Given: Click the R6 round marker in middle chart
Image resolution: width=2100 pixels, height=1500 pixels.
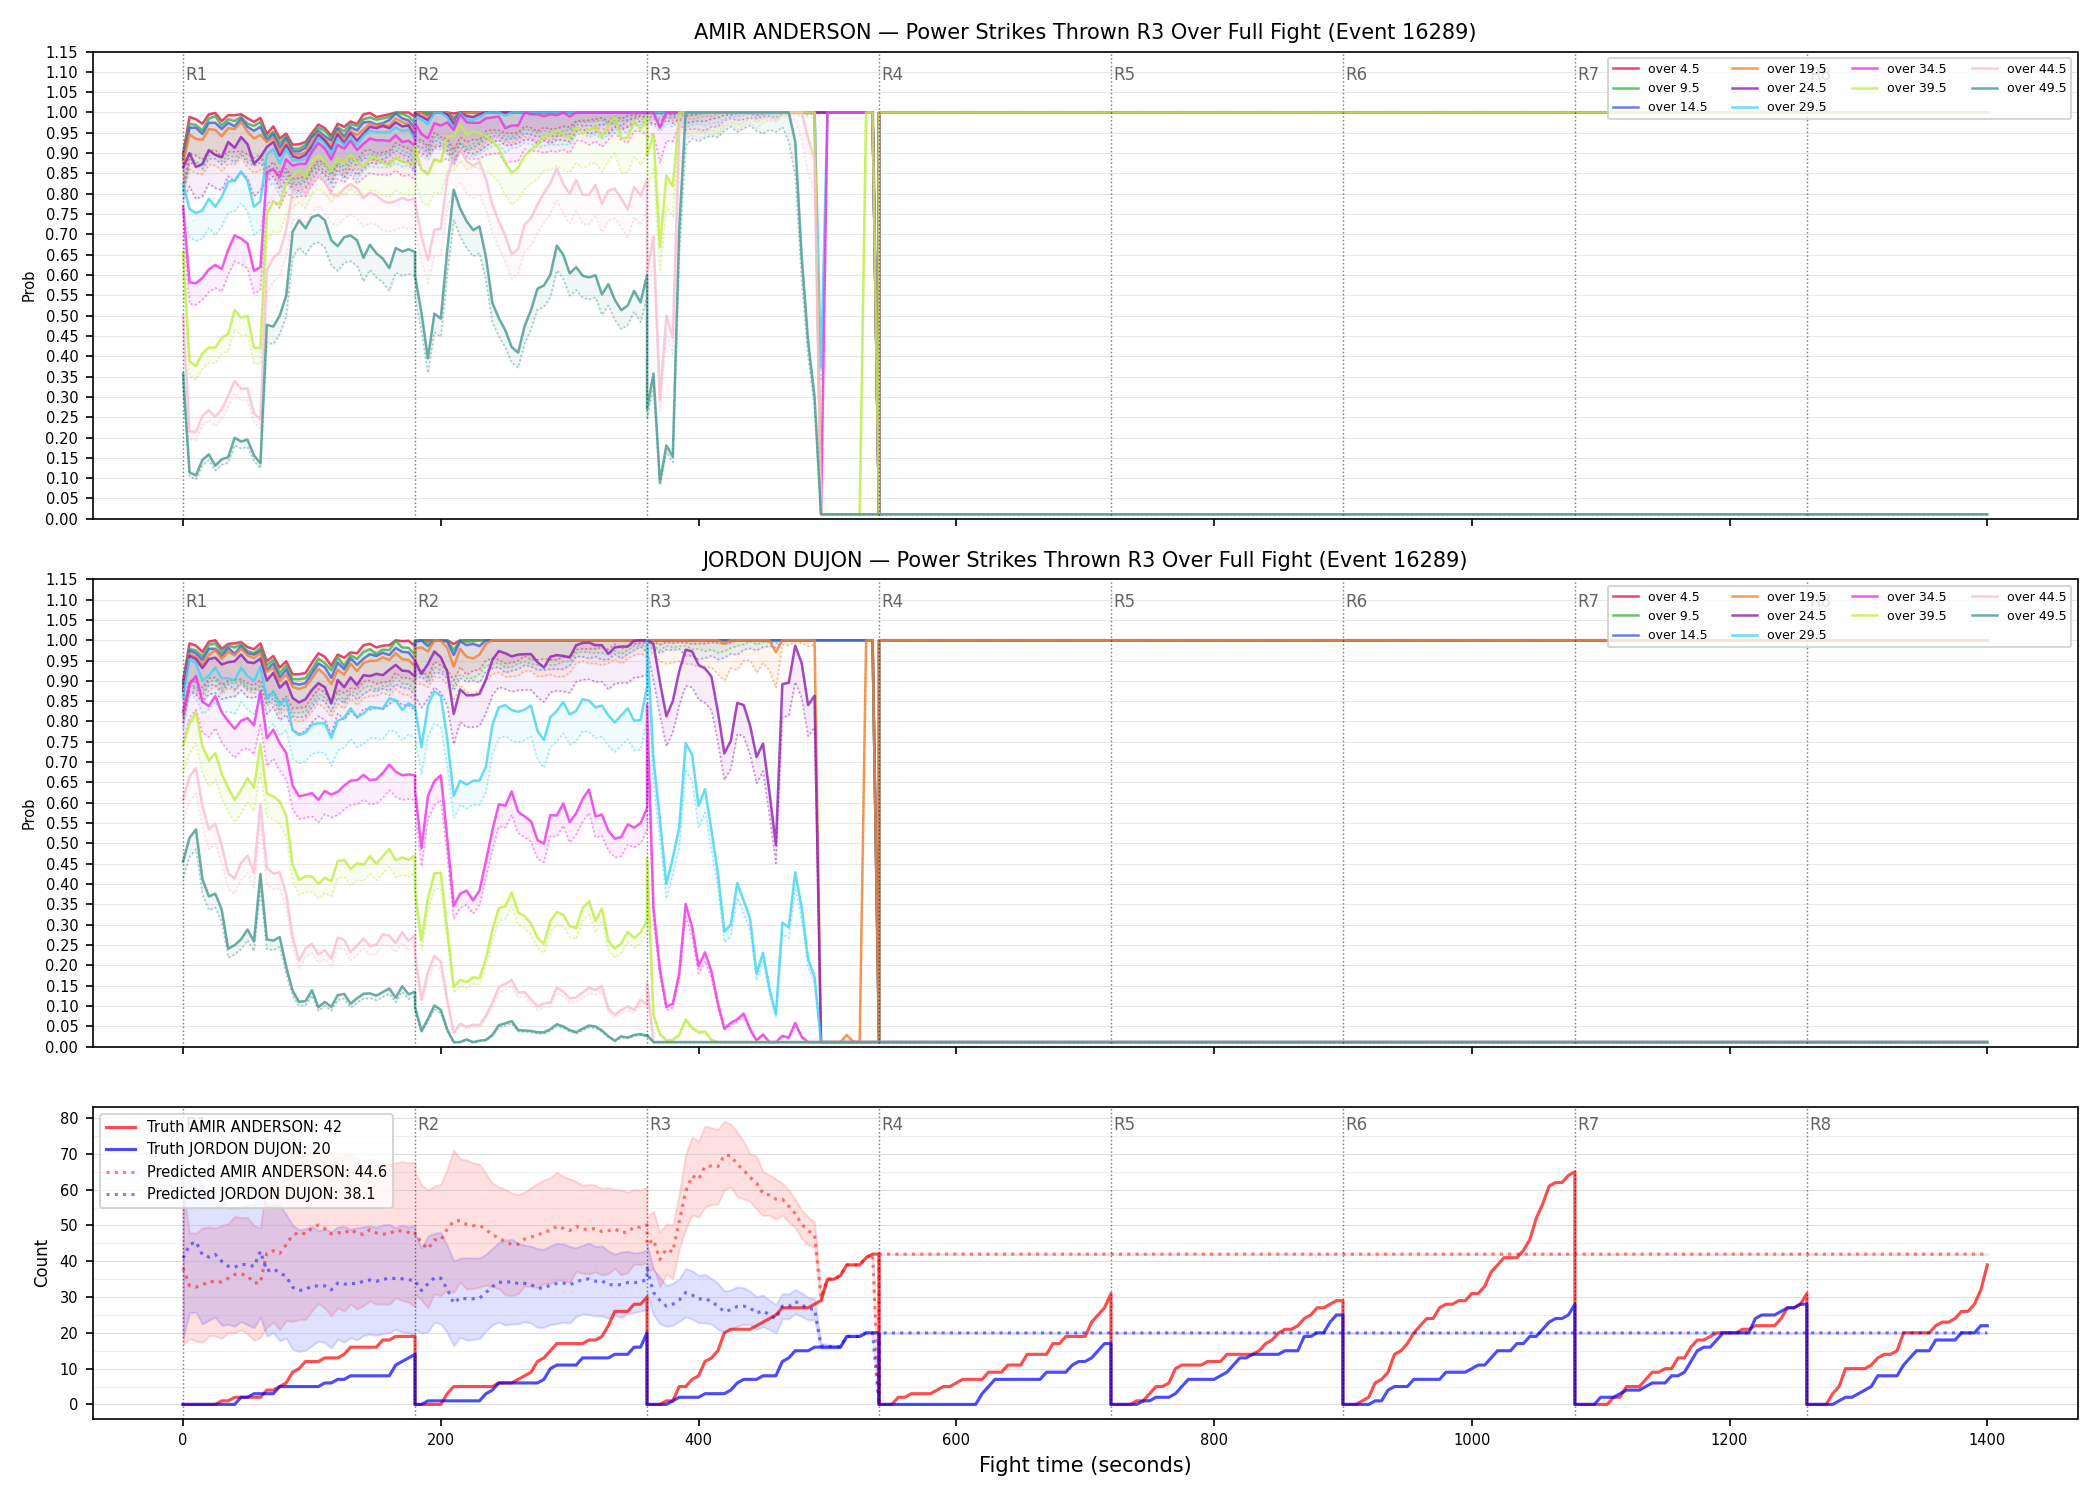Looking at the screenshot, I should click(x=1356, y=601).
